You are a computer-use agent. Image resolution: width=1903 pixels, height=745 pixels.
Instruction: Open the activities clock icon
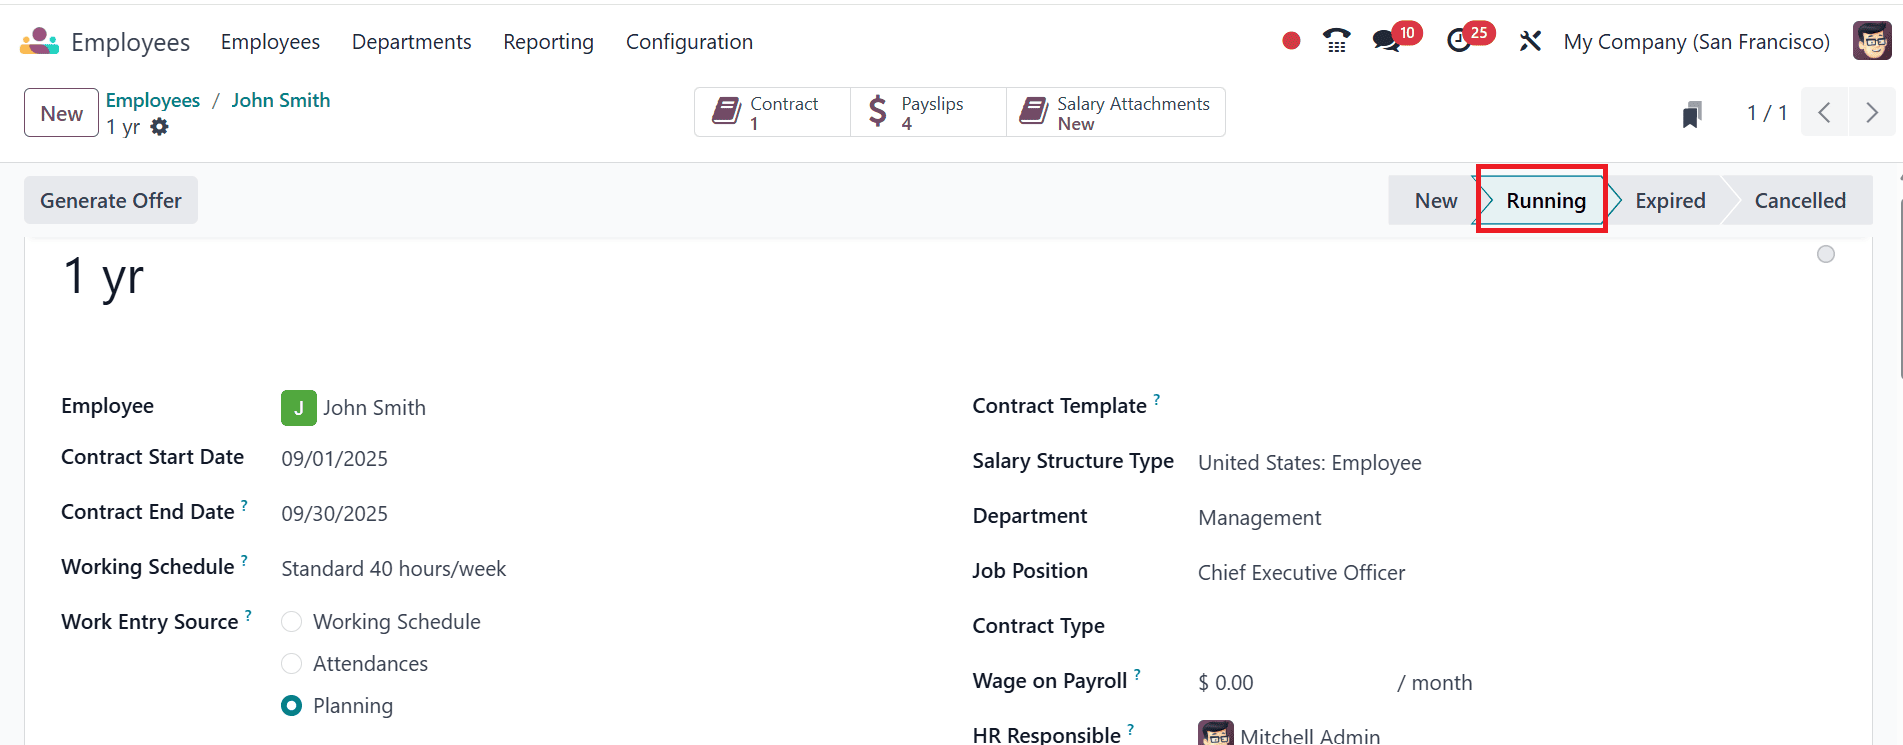click(x=1459, y=41)
